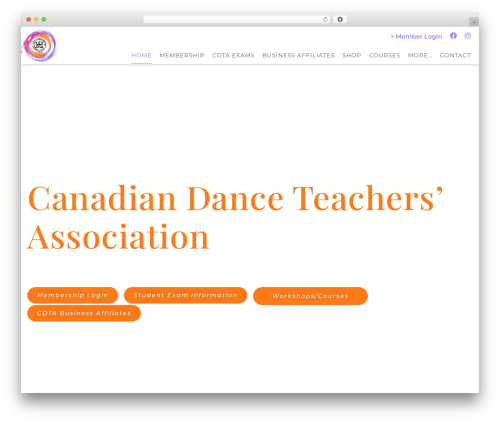This screenshot has width=500, height=423.
Task: Reload the page with the refresh icon
Action: 325,20
